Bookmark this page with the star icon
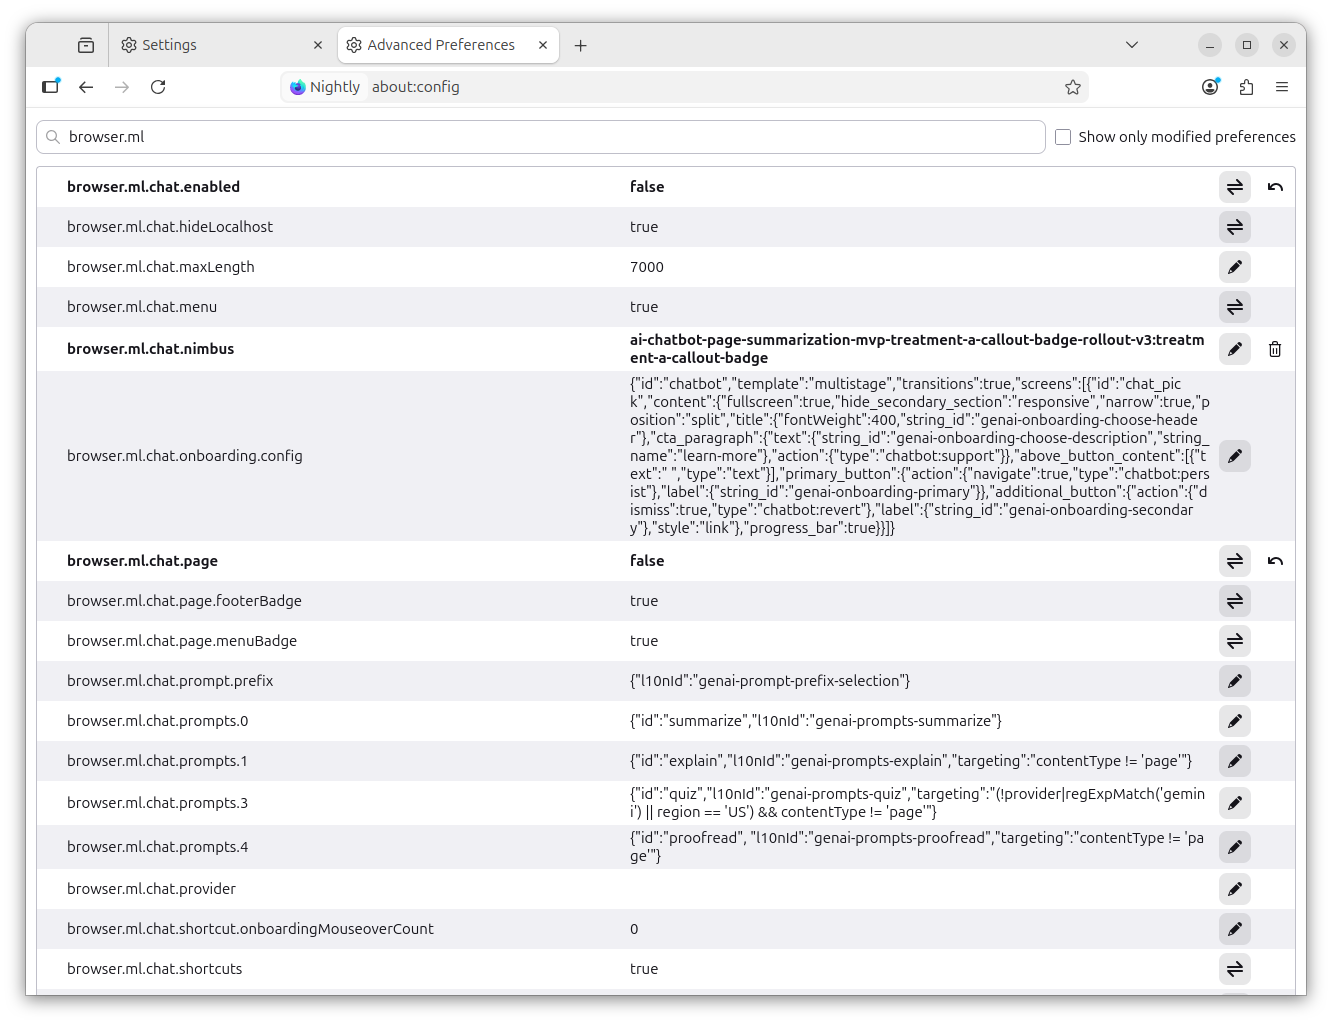Image resolution: width=1332 pixels, height=1024 pixels. (x=1073, y=87)
